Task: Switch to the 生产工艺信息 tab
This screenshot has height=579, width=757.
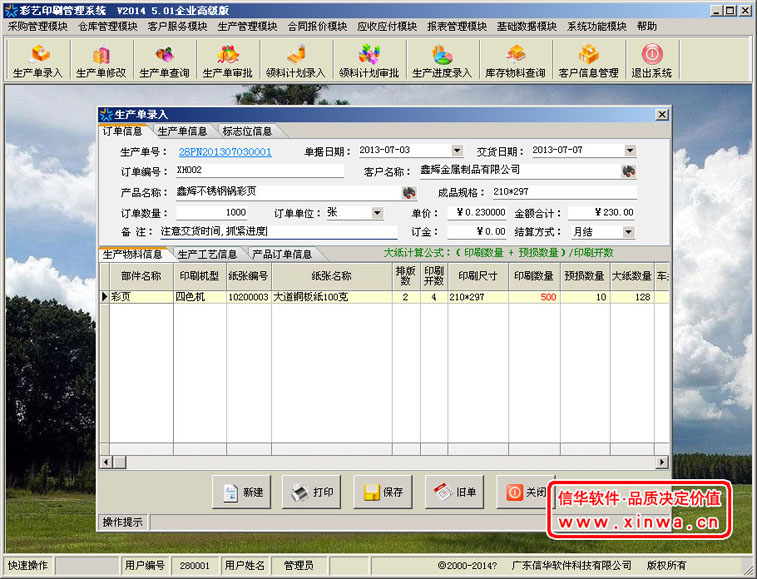Action: (x=207, y=254)
